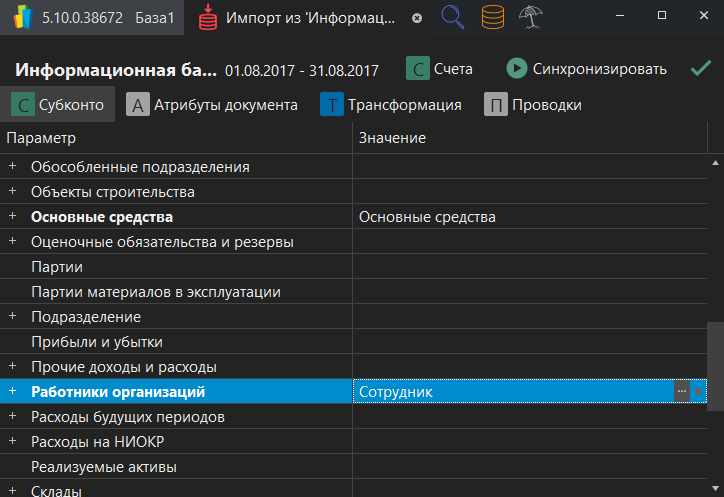Open the Счета section
The image size is (724, 497).
pyautogui.click(x=440, y=69)
